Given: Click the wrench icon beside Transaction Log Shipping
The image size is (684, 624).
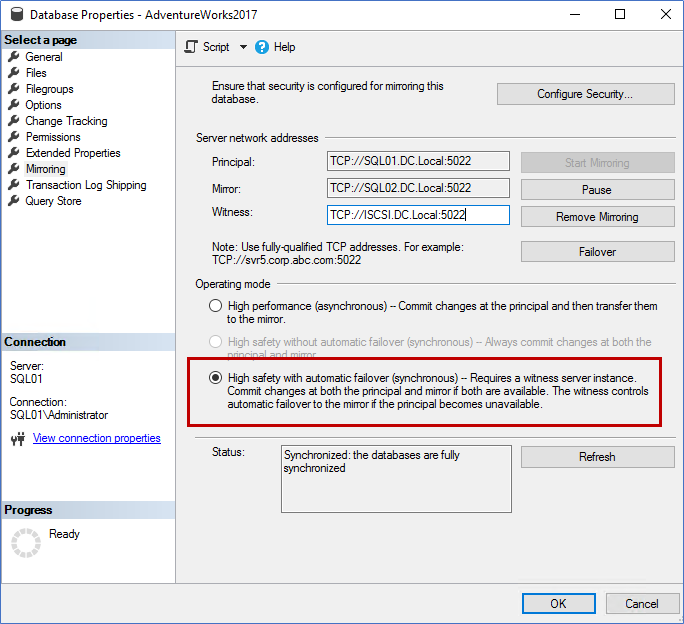Looking at the screenshot, I should tap(14, 185).
